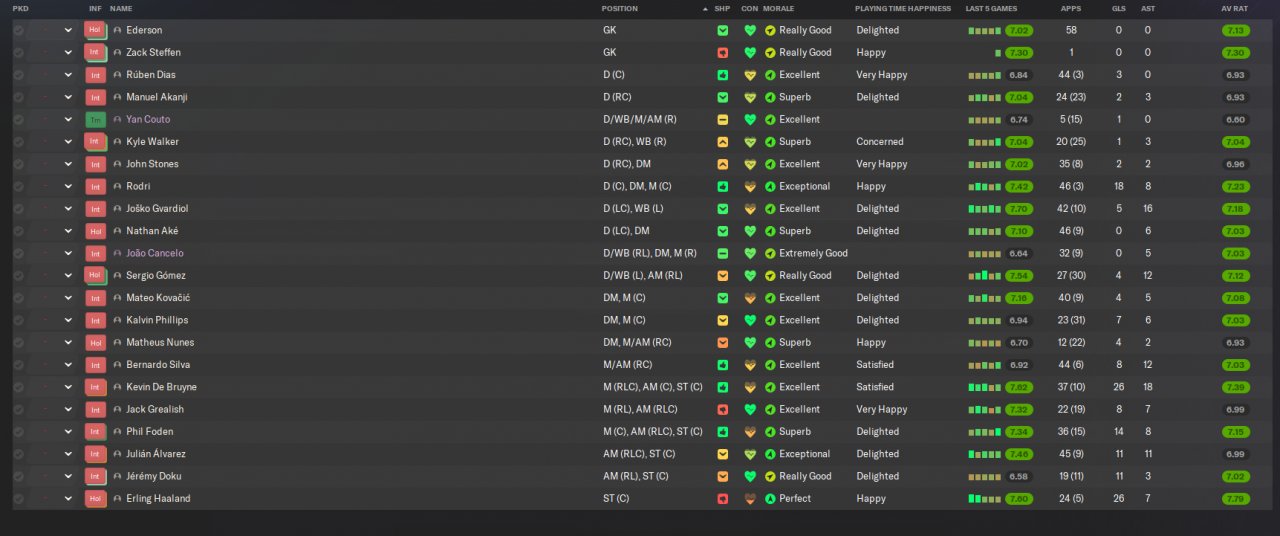Click Kalvin Phillips's sharpness icon
The height and width of the screenshot is (536, 1280).
(x=723, y=320)
